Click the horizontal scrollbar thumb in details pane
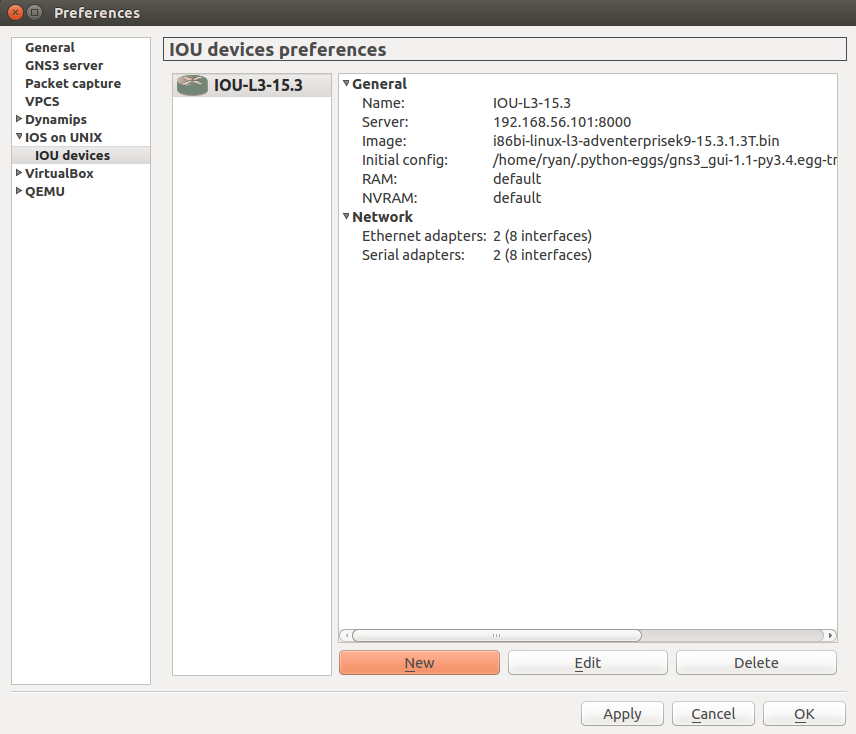This screenshot has width=856, height=734. click(497, 635)
